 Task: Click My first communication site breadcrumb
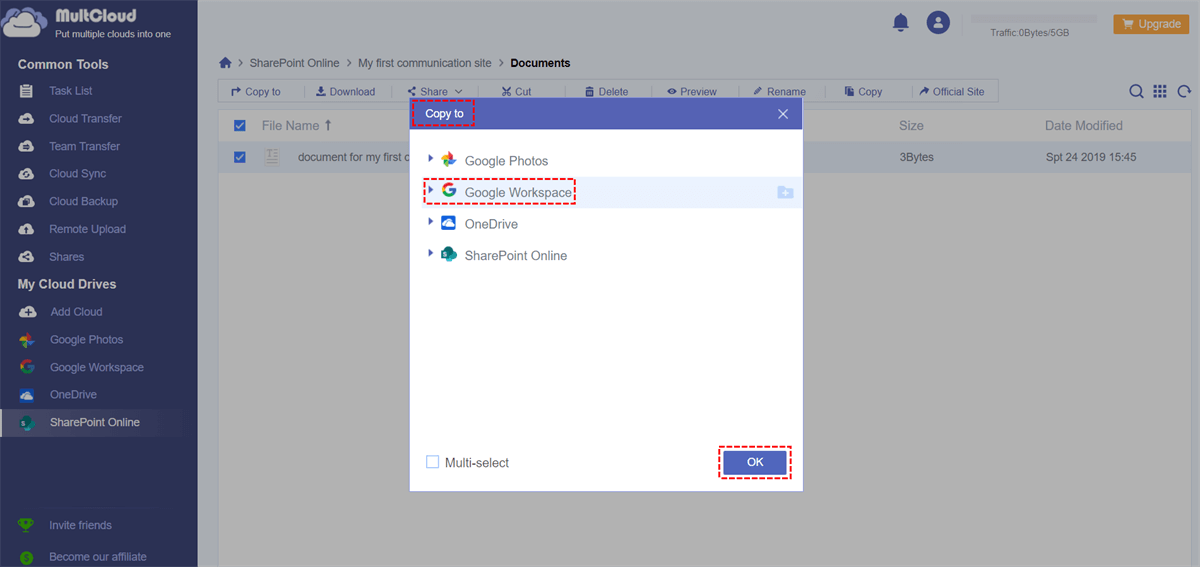tap(425, 63)
